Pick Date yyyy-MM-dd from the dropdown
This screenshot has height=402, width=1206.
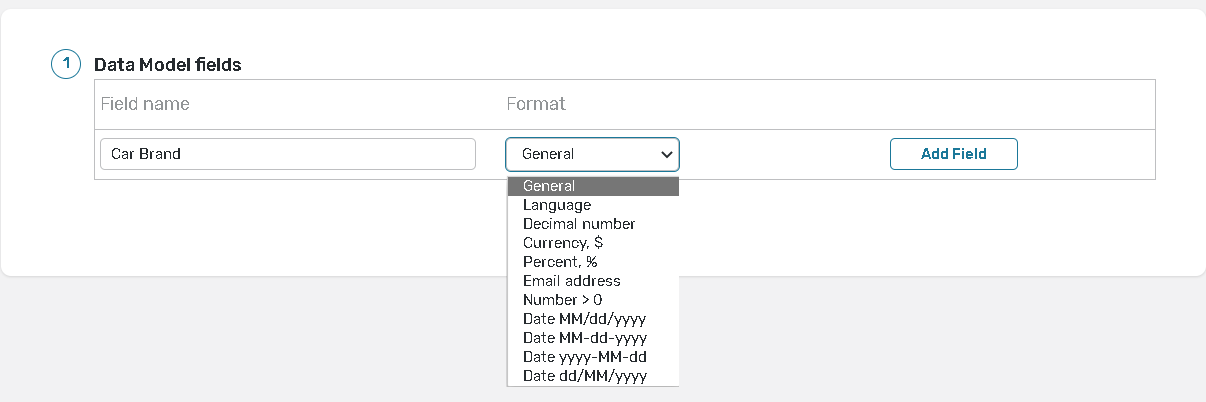592,357
